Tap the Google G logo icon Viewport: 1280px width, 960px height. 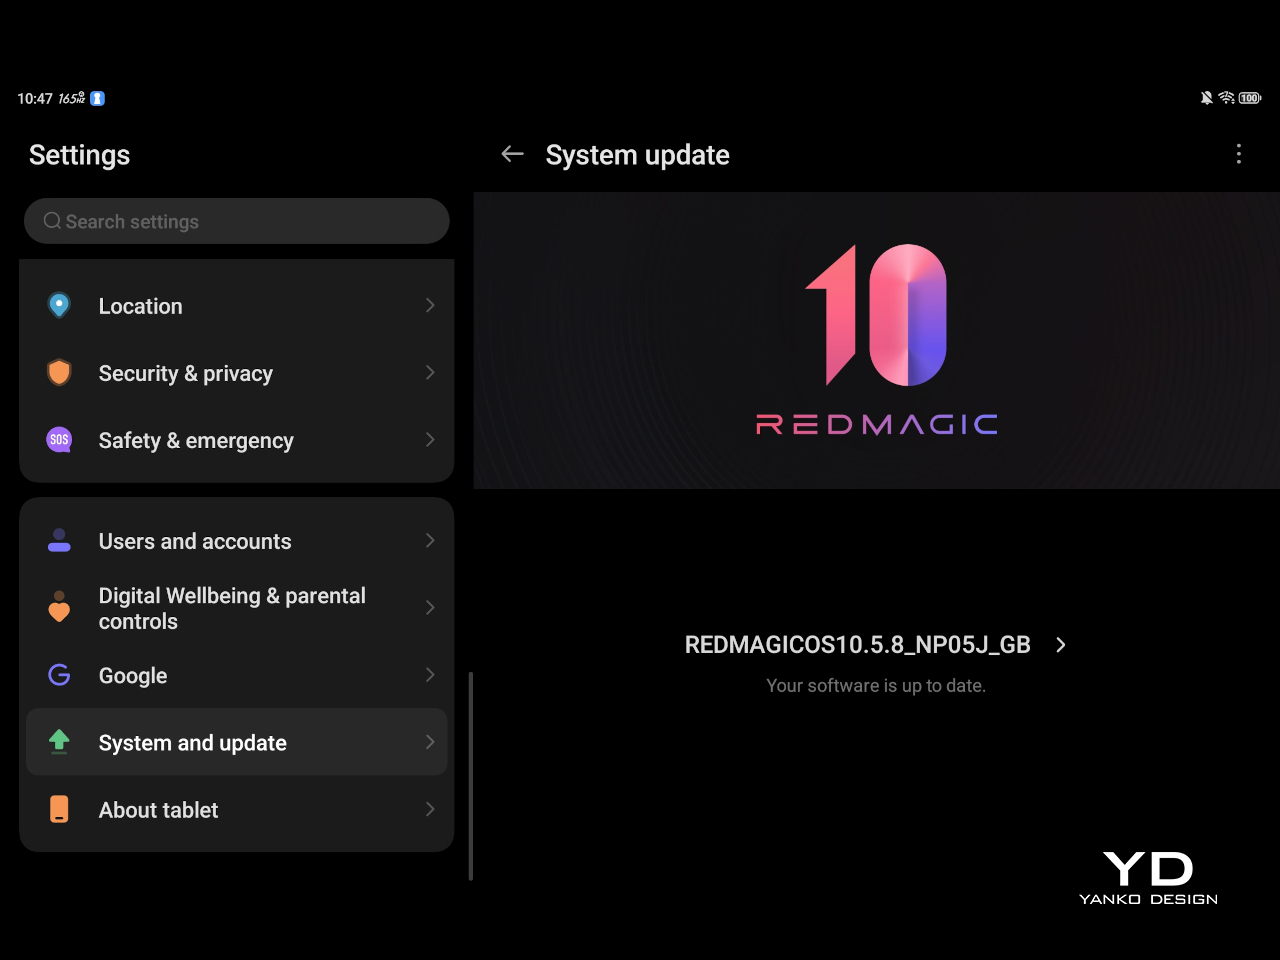click(x=59, y=675)
